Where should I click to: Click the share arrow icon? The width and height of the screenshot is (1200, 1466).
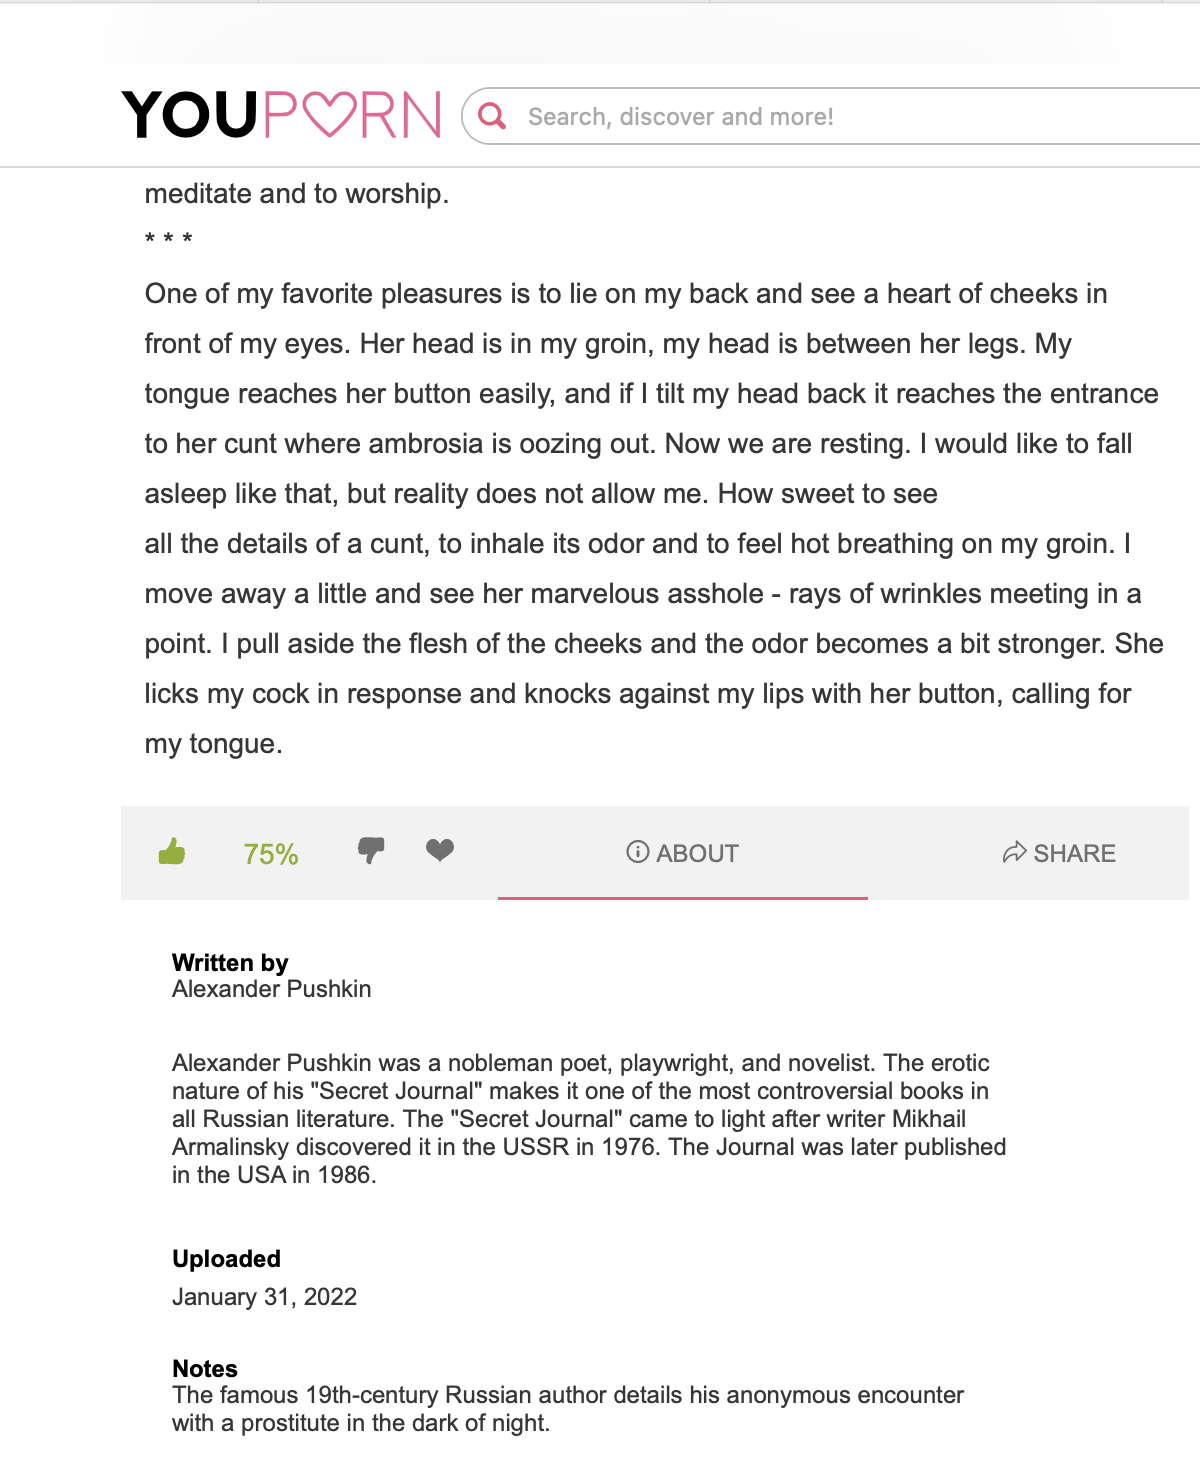tap(1014, 852)
